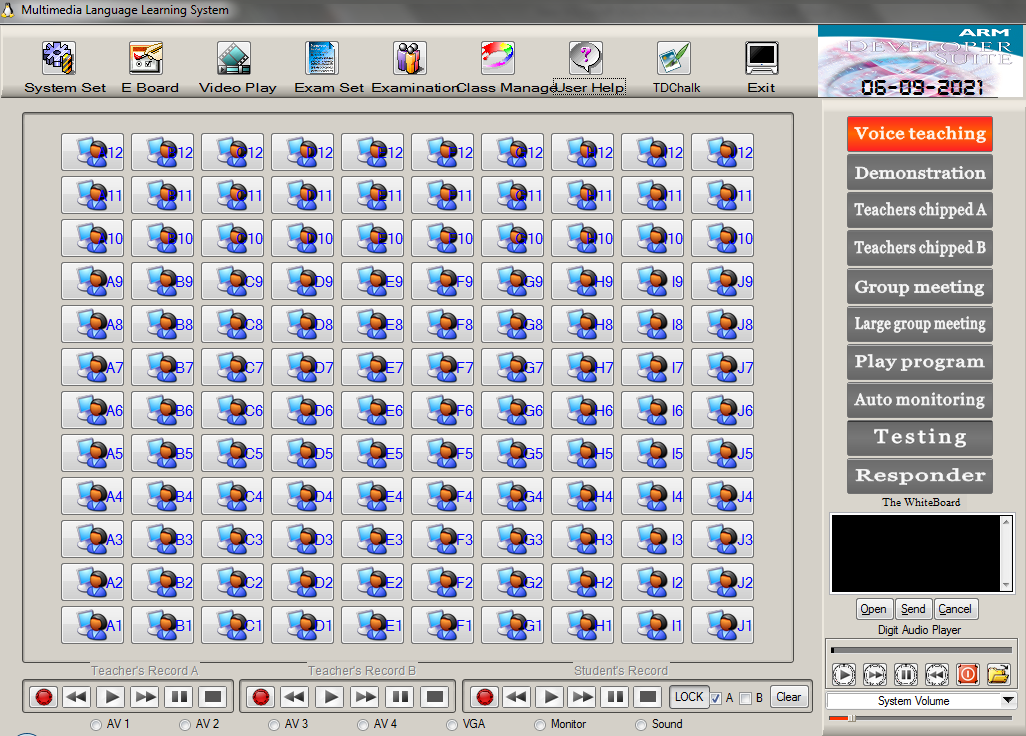Click the Send button under the whiteboard
1026x736 pixels.
913,609
